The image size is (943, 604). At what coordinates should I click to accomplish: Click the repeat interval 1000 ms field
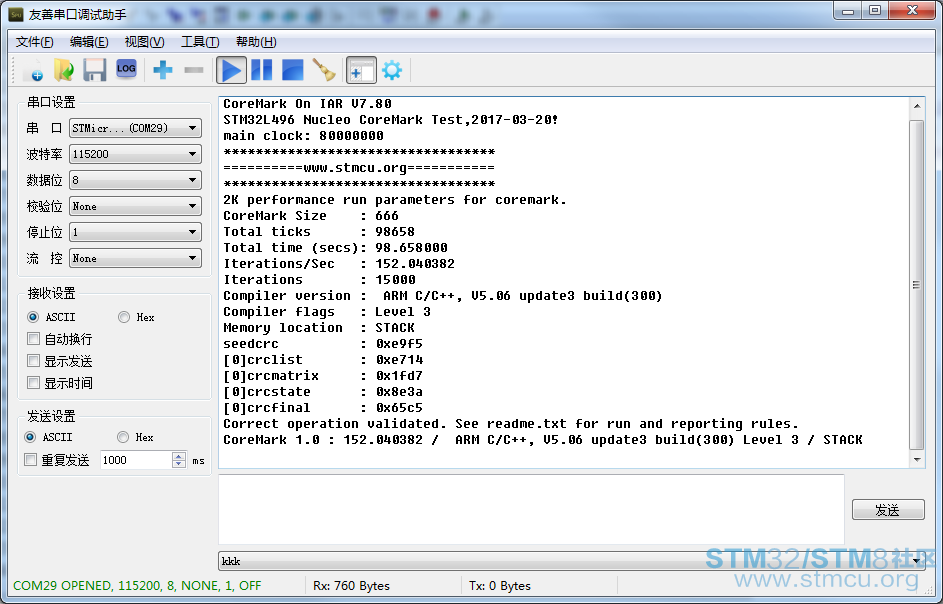[136, 460]
